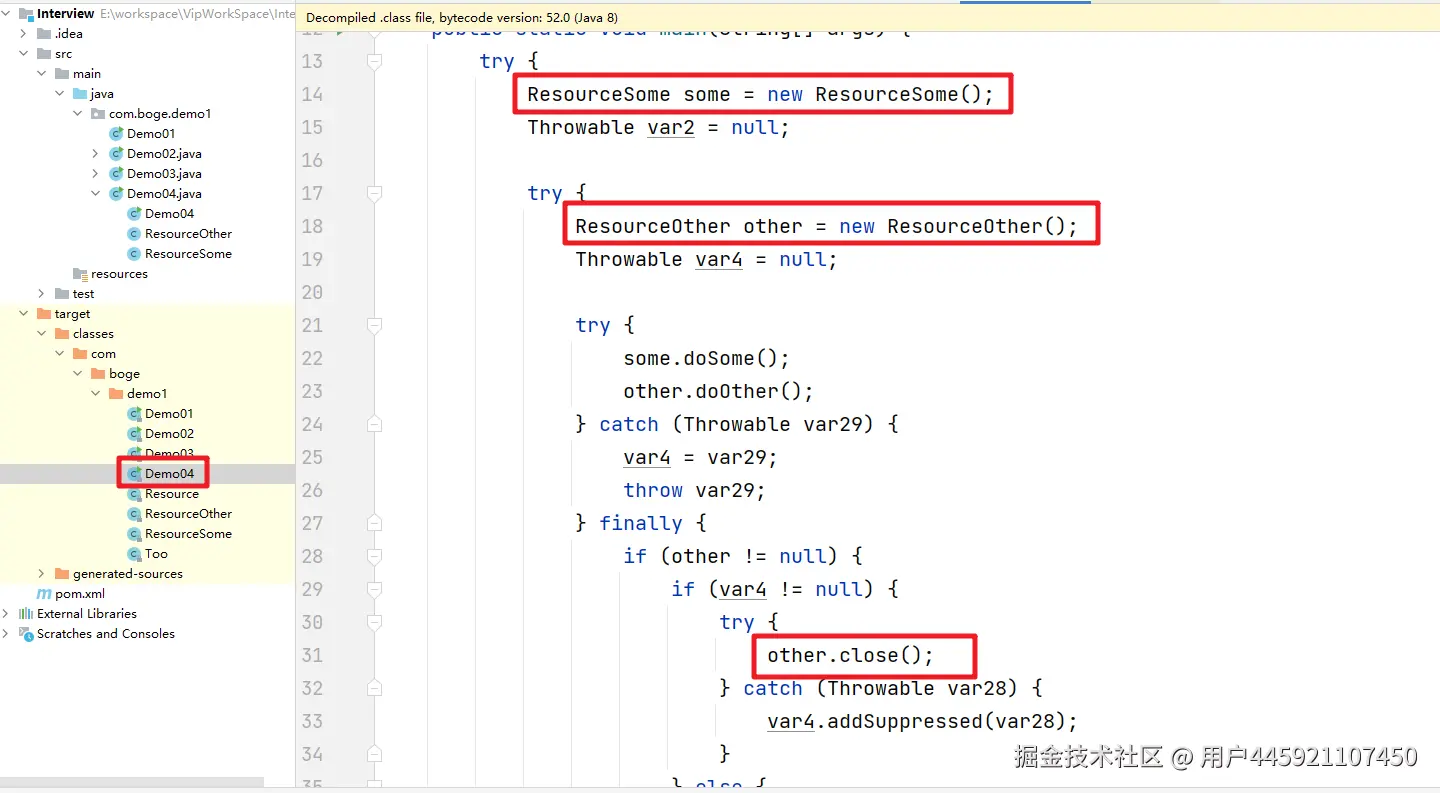Expand the Scratches and Consoles arrow

coord(6,634)
